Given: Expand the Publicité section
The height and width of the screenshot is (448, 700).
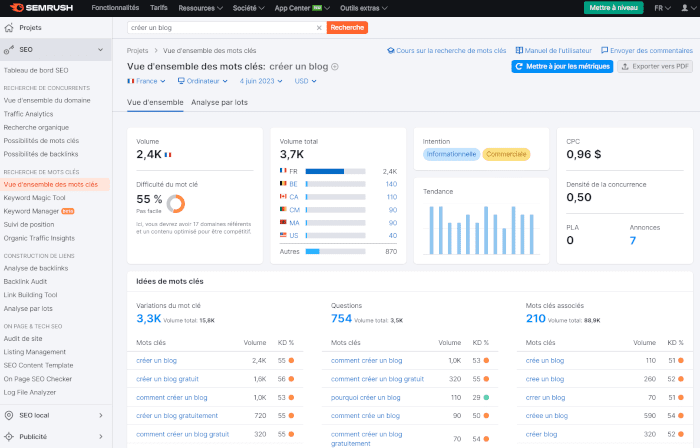Looking at the screenshot, I should pos(100,437).
